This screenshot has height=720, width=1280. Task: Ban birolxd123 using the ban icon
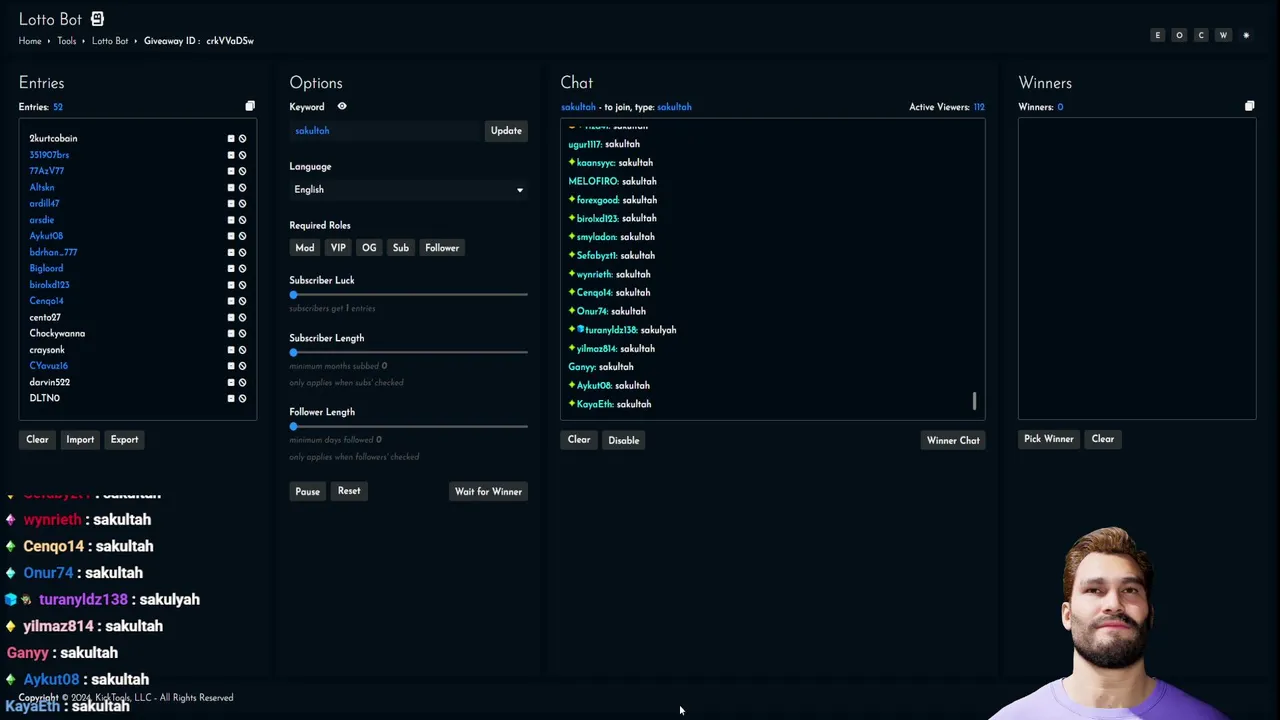(x=242, y=285)
